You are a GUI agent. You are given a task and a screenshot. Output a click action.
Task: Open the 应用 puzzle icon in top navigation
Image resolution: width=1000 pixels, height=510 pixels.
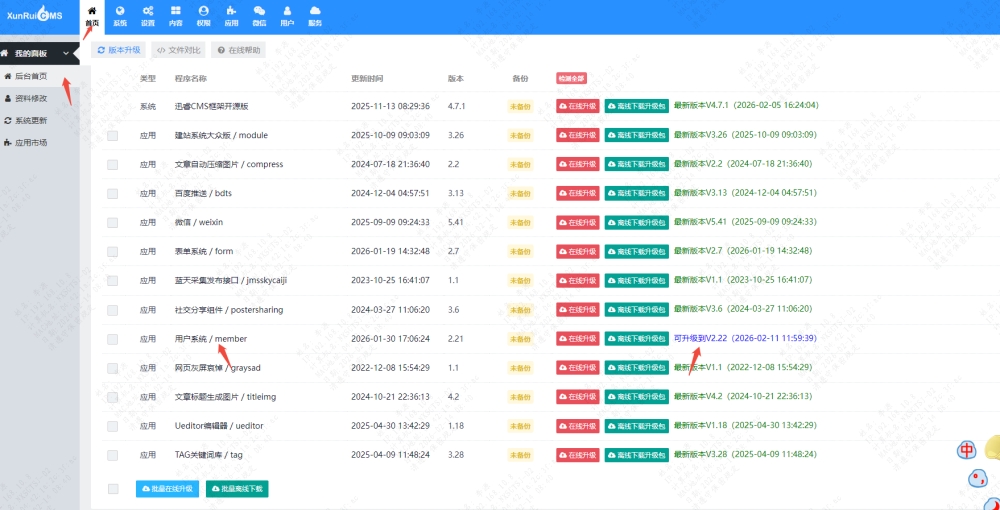(x=231, y=14)
